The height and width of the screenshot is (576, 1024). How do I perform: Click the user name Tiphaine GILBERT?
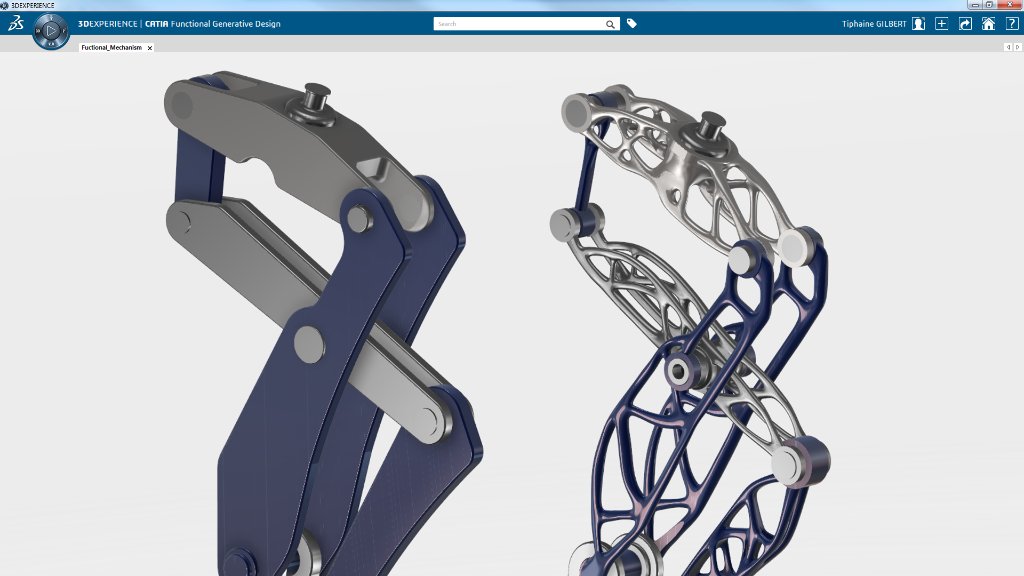pyautogui.click(x=874, y=24)
